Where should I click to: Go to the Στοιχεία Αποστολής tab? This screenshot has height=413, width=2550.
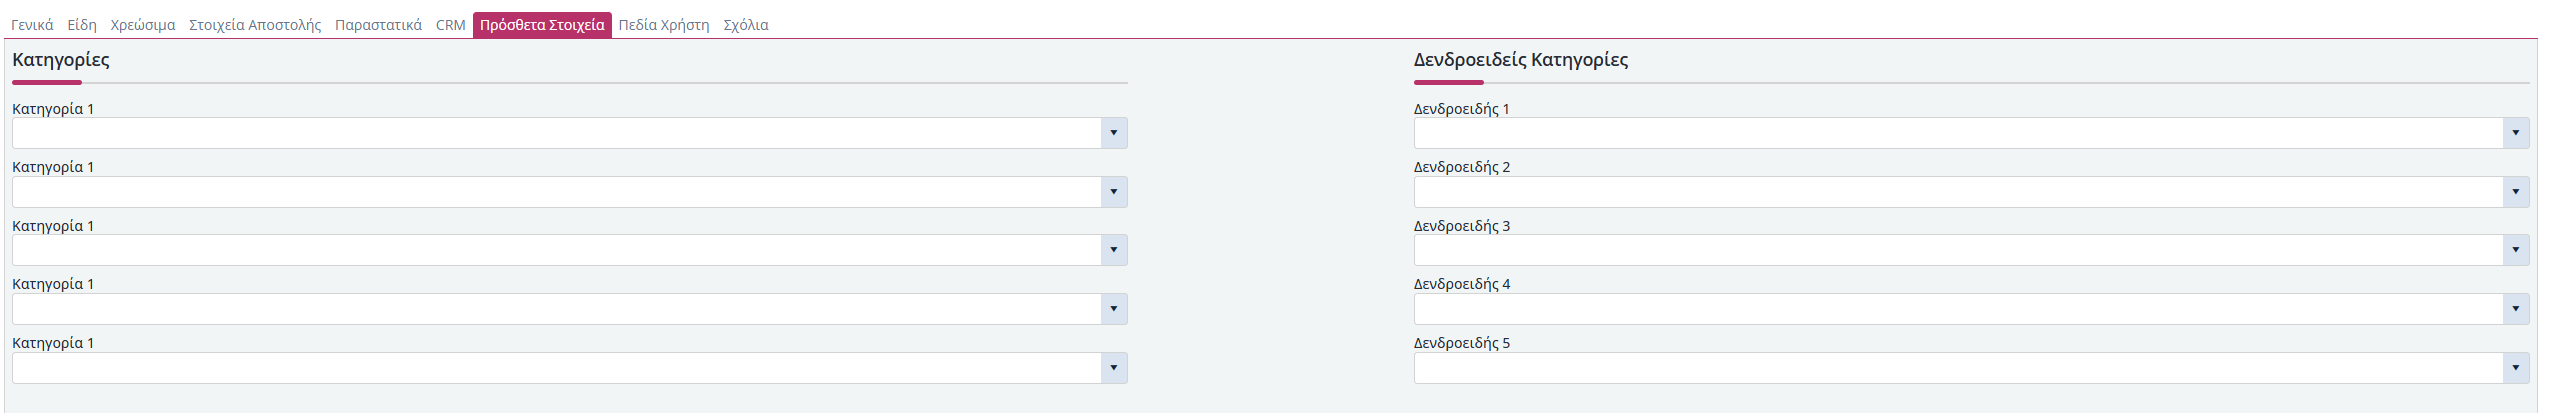tap(255, 25)
